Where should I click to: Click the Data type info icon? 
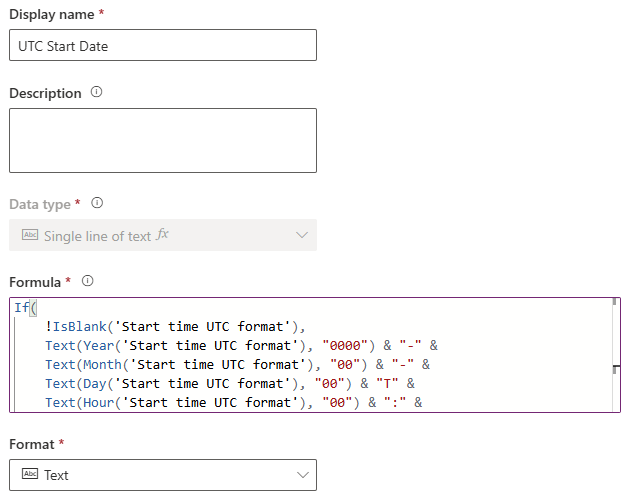click(97, 203)
